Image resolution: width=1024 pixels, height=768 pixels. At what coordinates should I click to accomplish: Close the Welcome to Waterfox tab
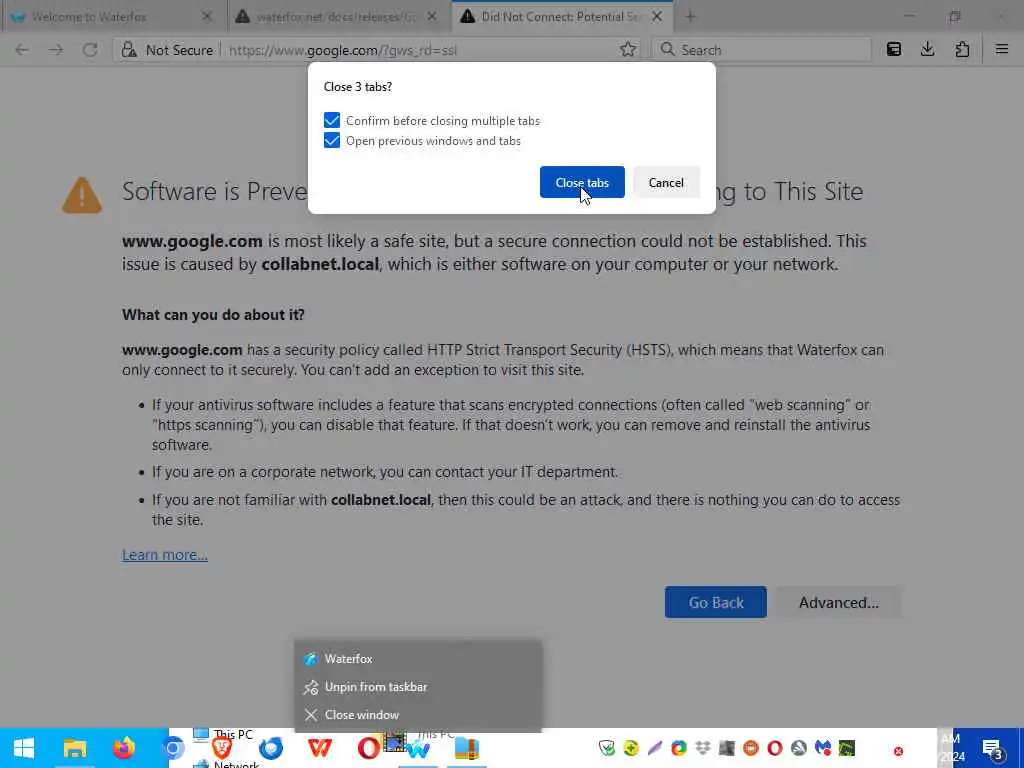[x=207, y=17]
